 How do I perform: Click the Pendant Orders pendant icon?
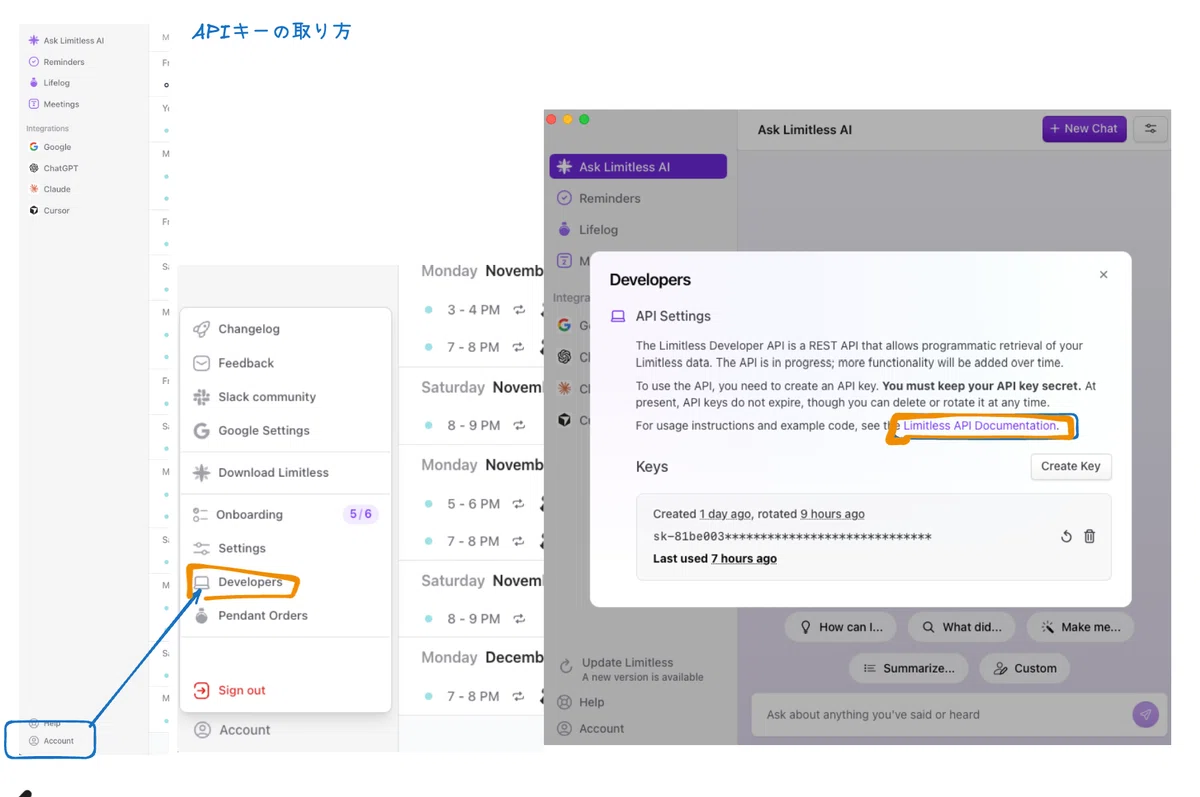tap(201, 616)
